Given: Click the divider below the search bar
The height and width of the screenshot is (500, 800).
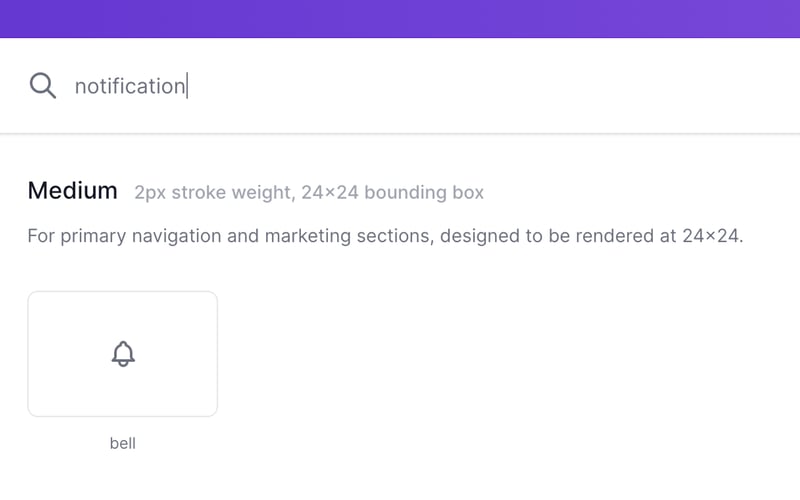Looking at the screenshot, I should point(400,133).
